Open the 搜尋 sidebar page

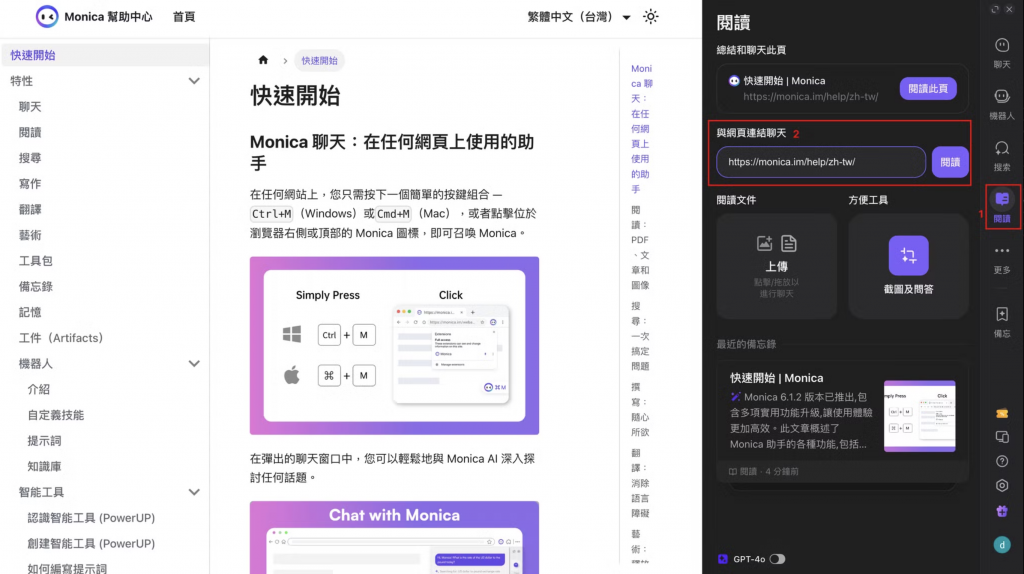[30, 158]
